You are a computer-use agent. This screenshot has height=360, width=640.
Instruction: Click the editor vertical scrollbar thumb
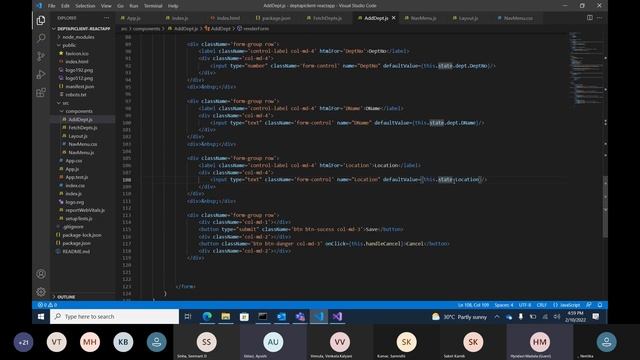(605, 206)
